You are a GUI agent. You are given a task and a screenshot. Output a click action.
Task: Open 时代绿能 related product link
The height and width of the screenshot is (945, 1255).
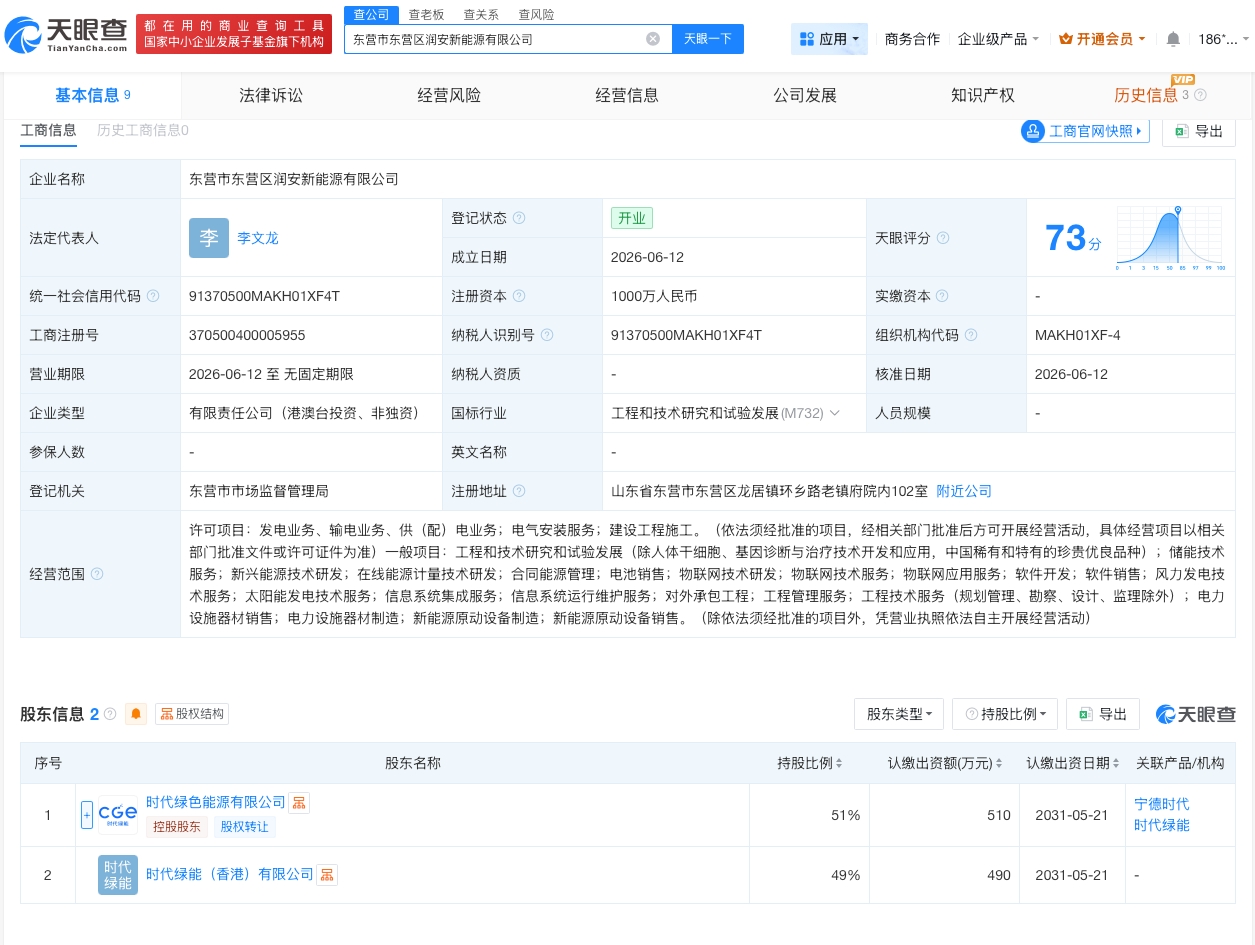click(x=1162, y=825)
